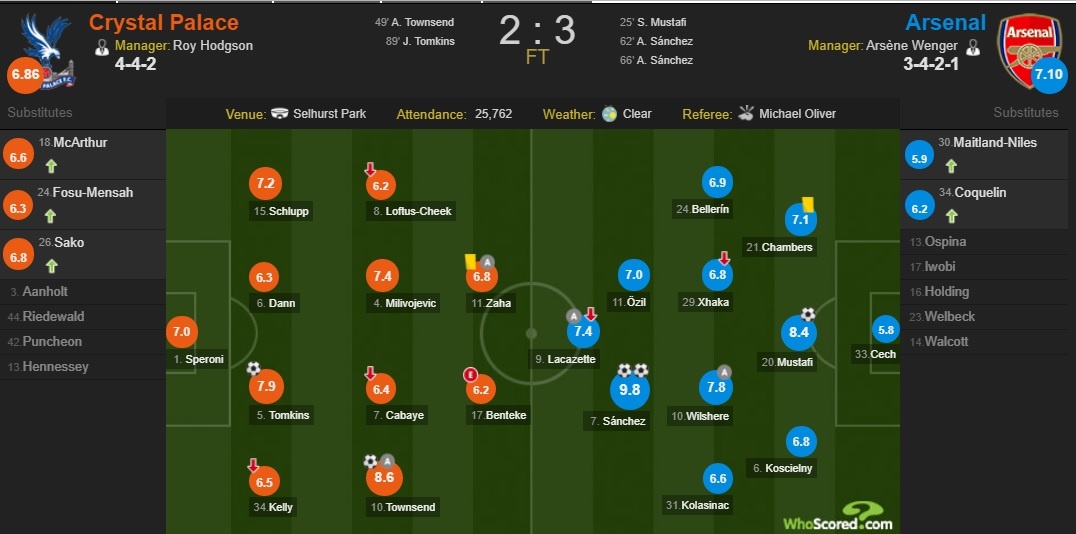Open the Arsenal team name link
Image resolution: width=1076 pixels, height=534 pixels.
(x=945, y=22)
